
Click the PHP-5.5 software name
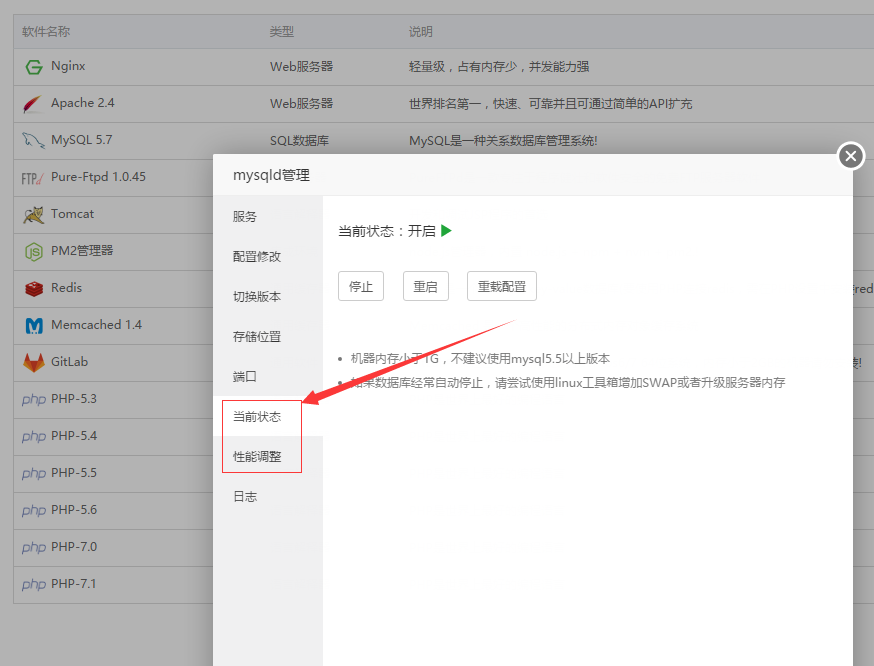pyautogui.click(x=74, y=473)
